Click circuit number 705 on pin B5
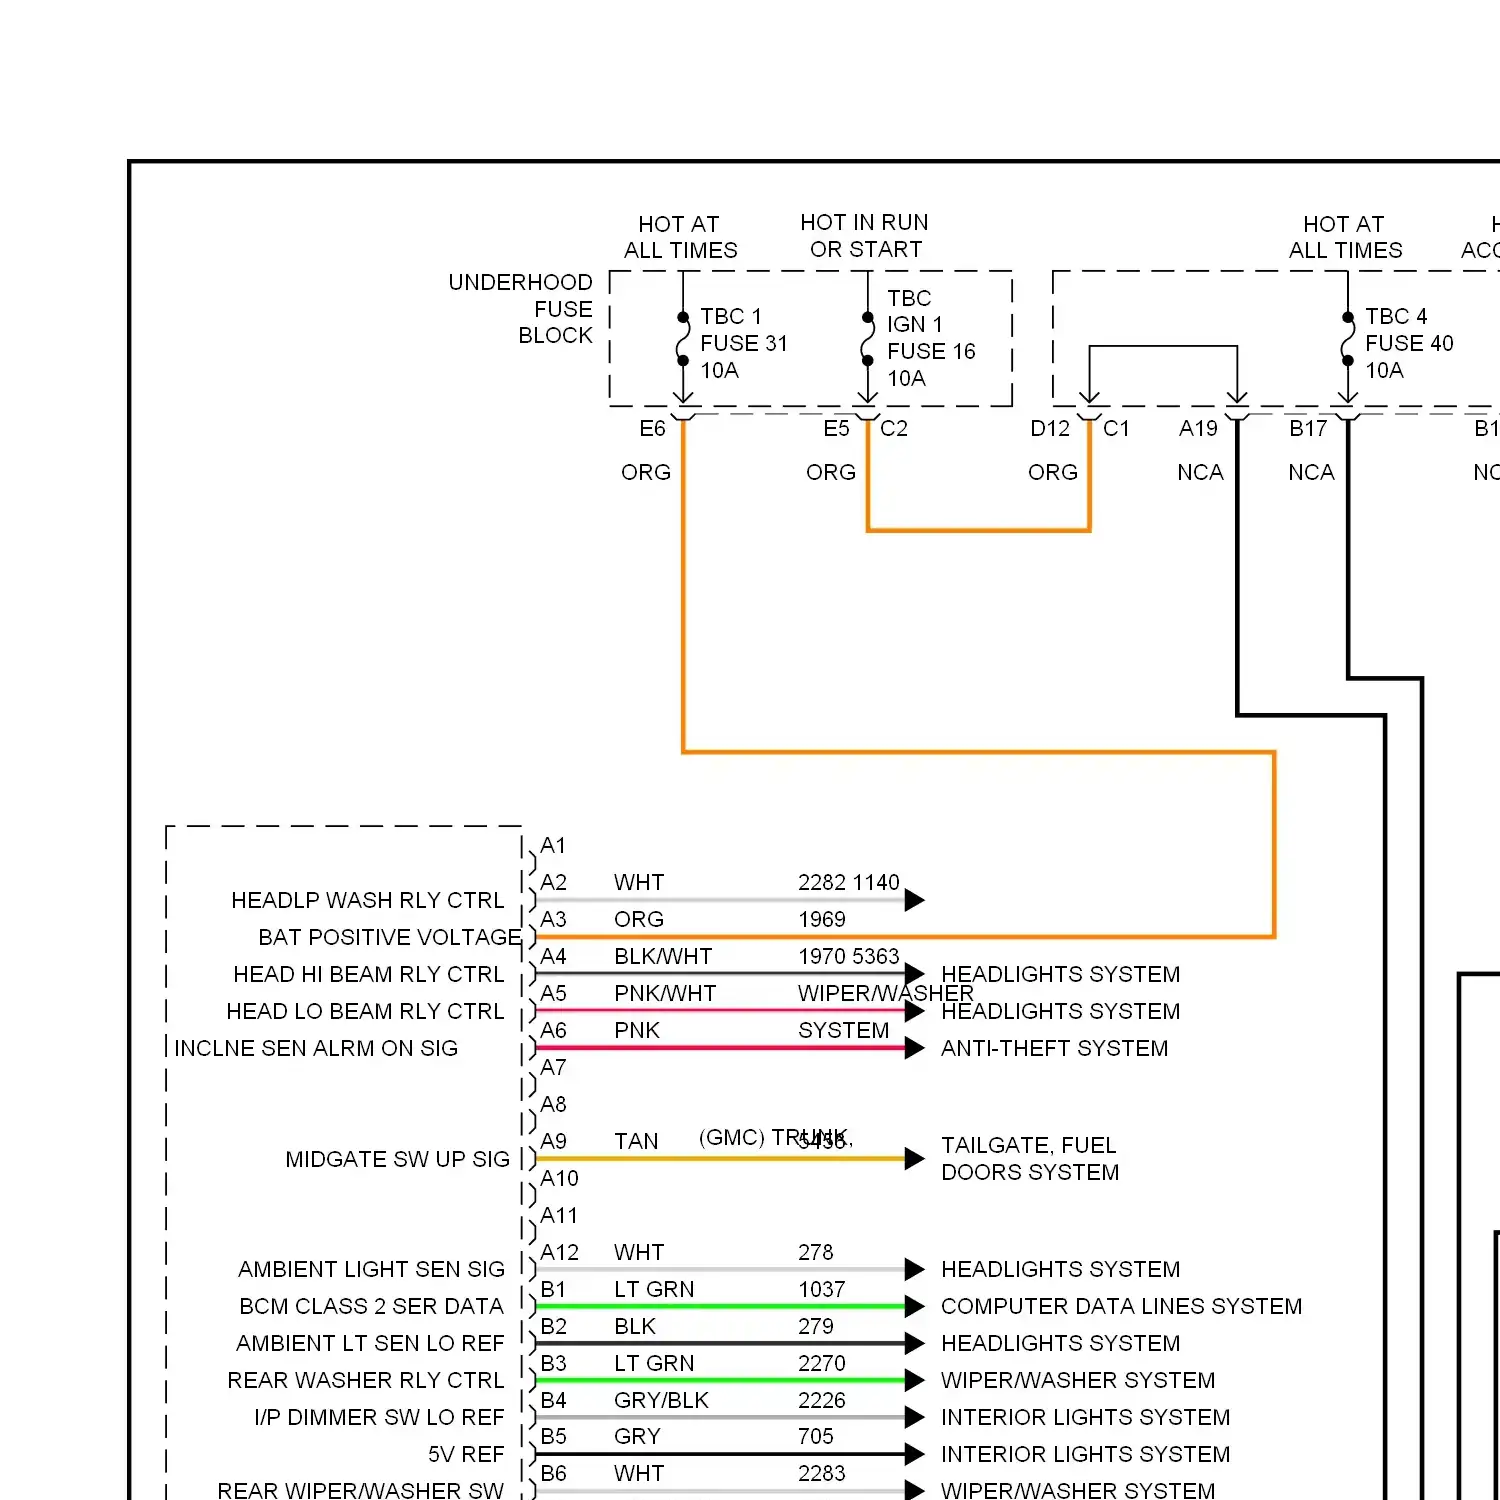 816,1436
